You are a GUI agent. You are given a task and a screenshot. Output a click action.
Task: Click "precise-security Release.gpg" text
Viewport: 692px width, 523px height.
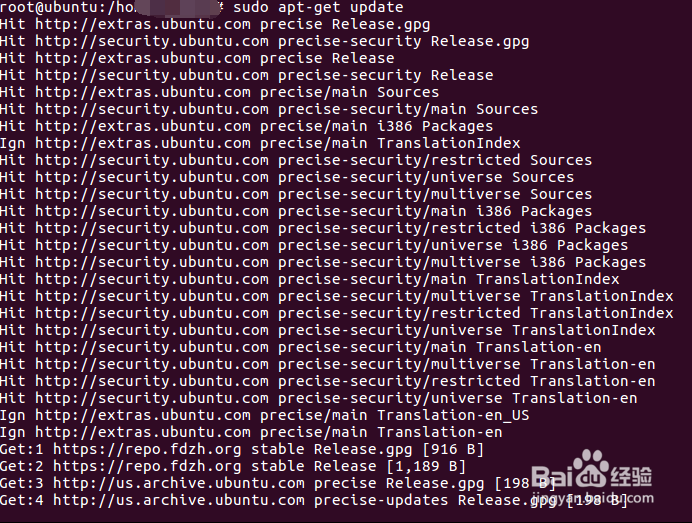click(403, 41)
